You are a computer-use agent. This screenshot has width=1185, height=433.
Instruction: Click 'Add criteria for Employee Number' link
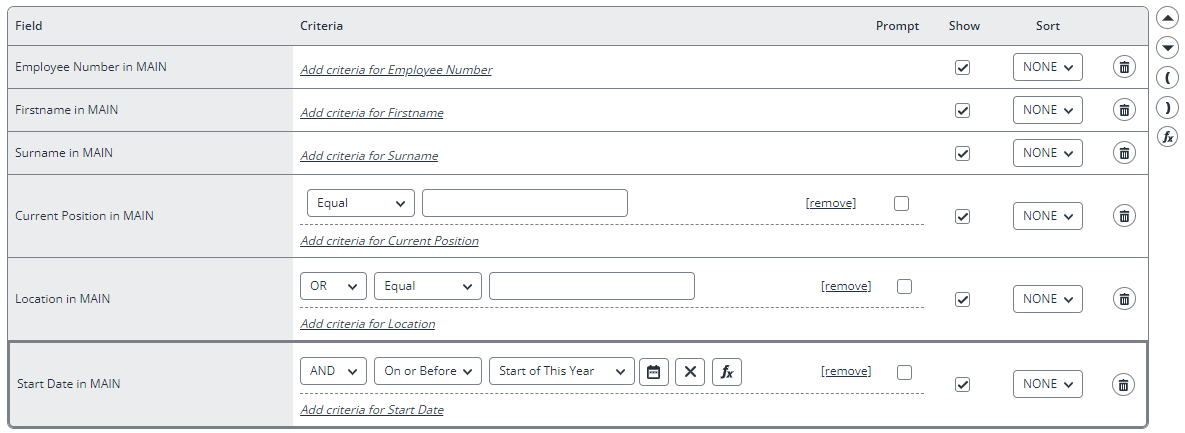point(396,70)
